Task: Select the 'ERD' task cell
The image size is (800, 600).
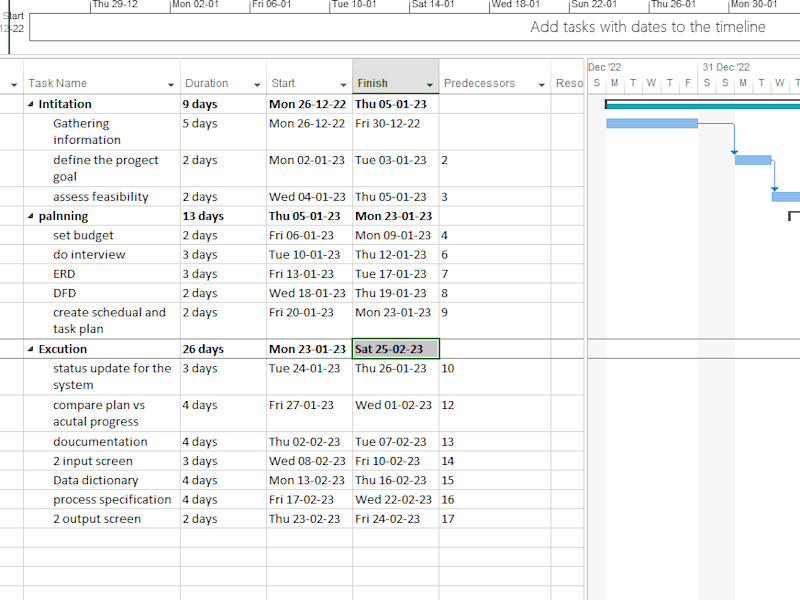Action: [102, 274]
